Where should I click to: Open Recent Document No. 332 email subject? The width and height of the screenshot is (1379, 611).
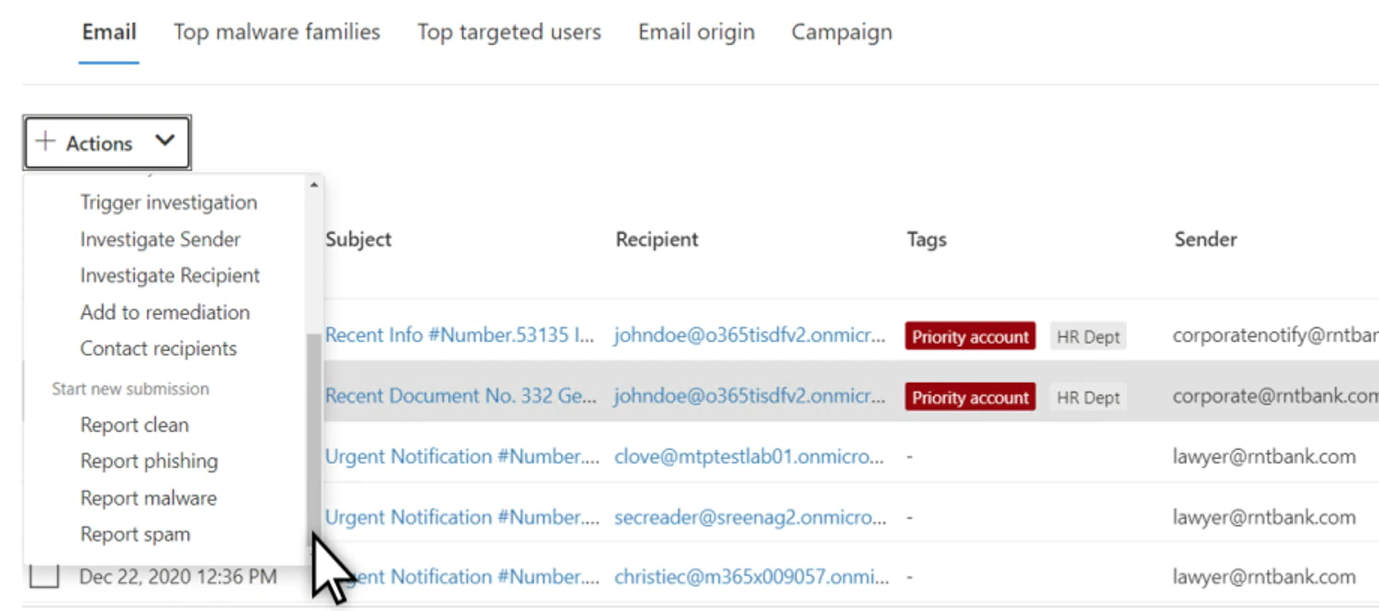pyautogui.click(x=462, y=396)
